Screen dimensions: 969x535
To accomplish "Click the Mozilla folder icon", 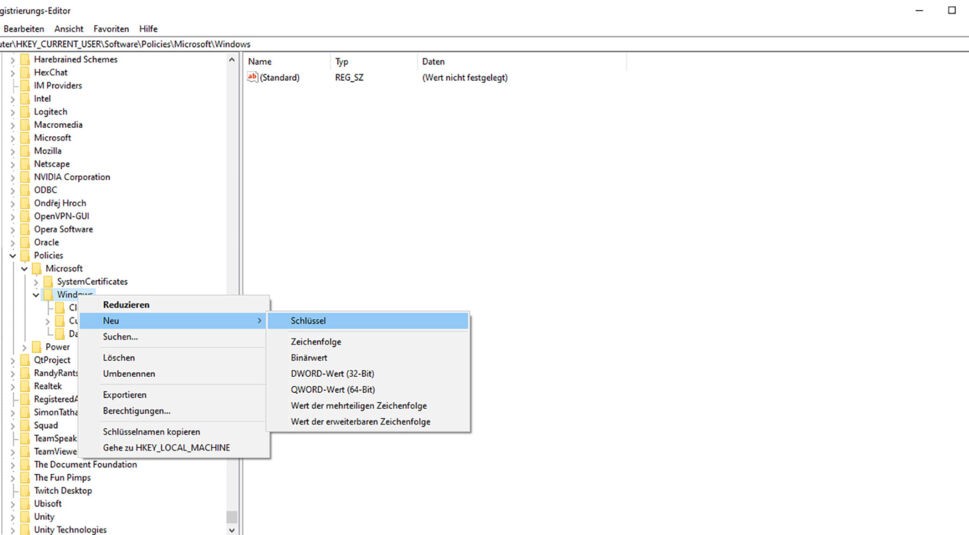I will [x=25, y=151].
